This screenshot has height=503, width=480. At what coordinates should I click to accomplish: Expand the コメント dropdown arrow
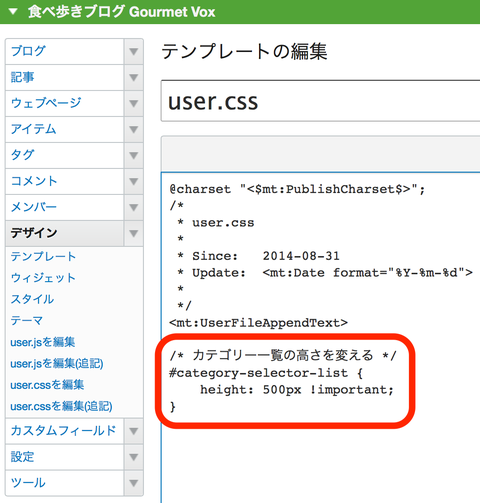pyautogui.click(x=134, y=182)
